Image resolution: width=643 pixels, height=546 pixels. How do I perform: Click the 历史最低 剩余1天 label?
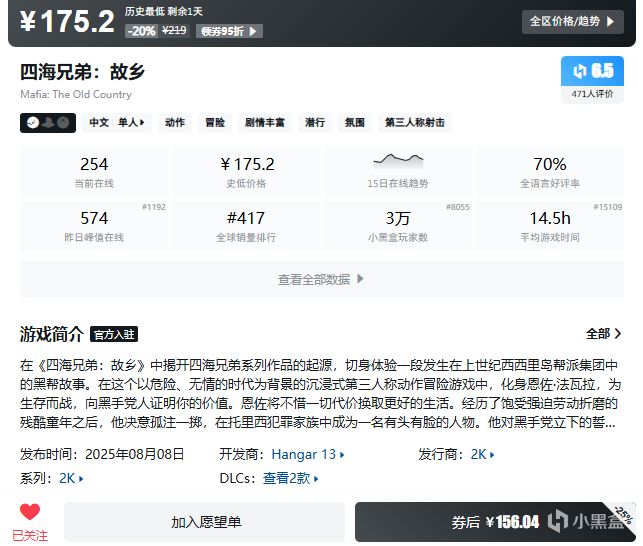(164, 11)
